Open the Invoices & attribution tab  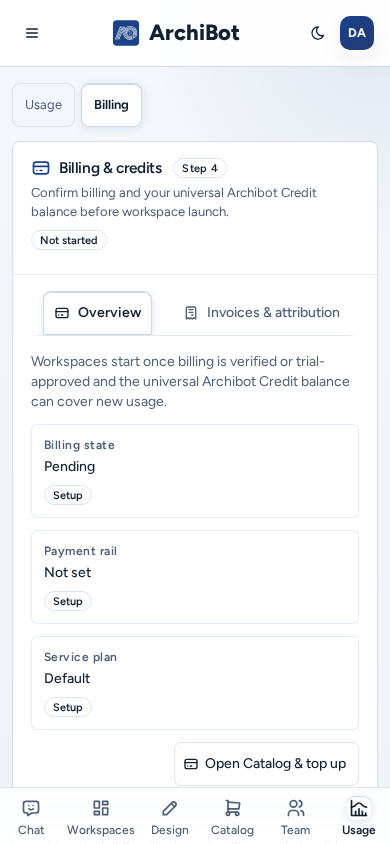click(x=261, y=313)
